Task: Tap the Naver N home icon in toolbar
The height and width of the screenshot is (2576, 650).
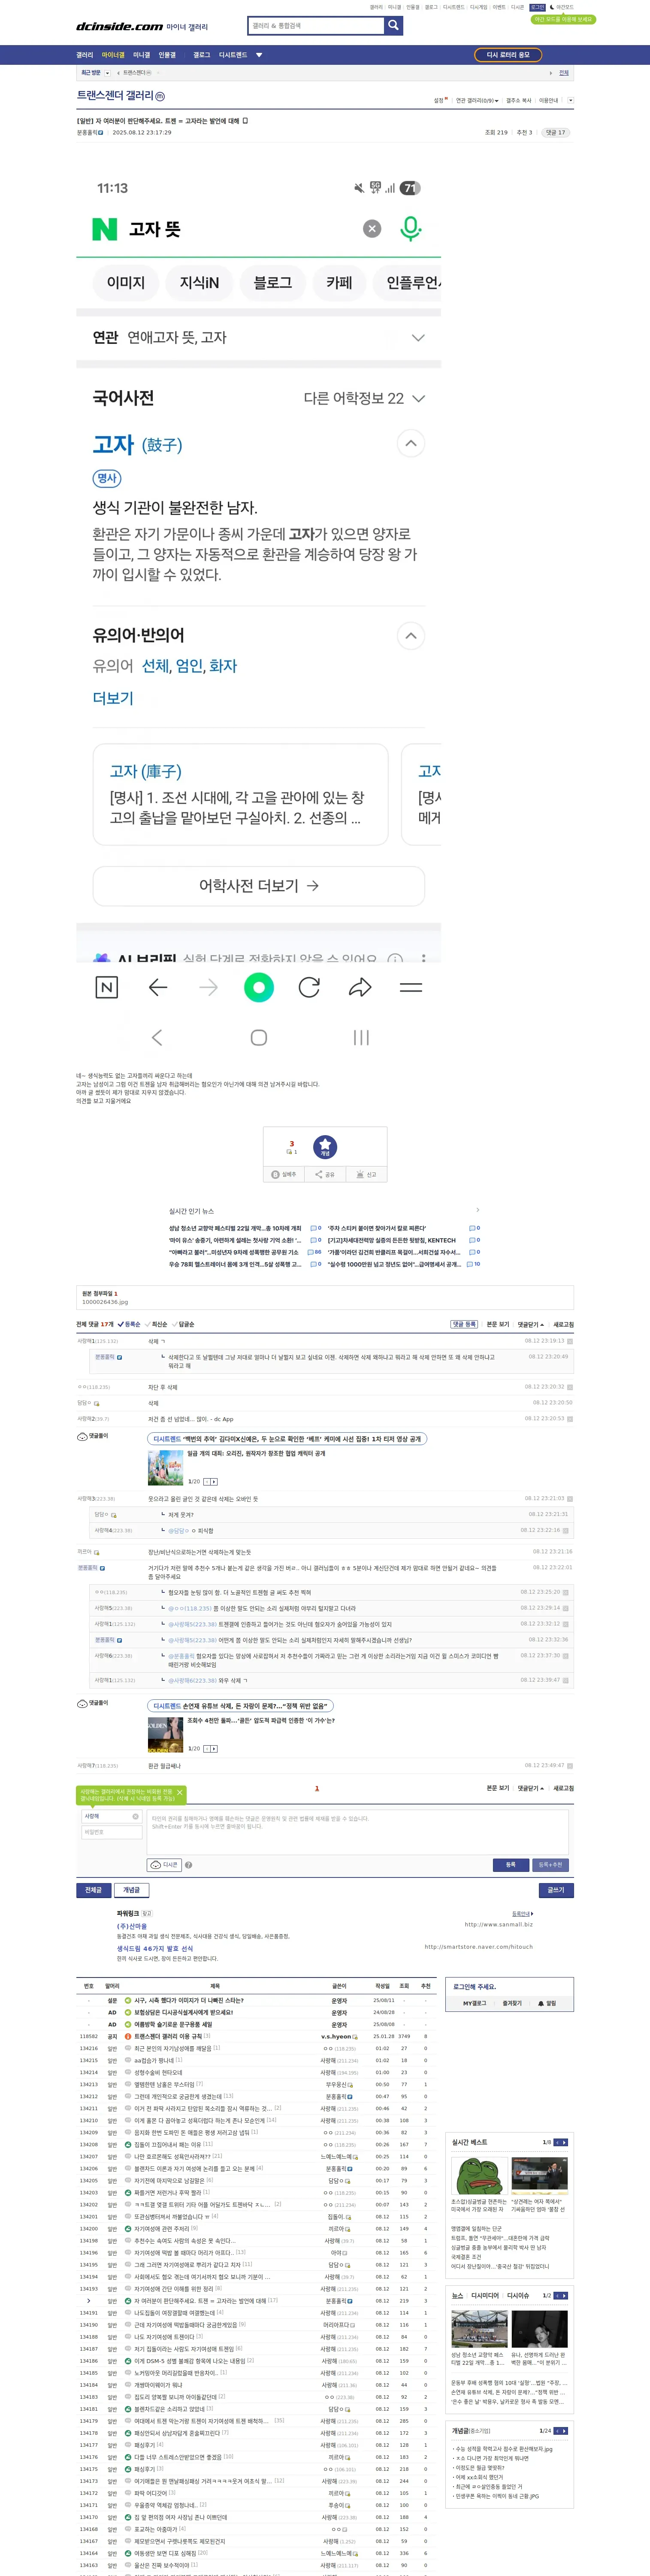Action: click(106, 988)
